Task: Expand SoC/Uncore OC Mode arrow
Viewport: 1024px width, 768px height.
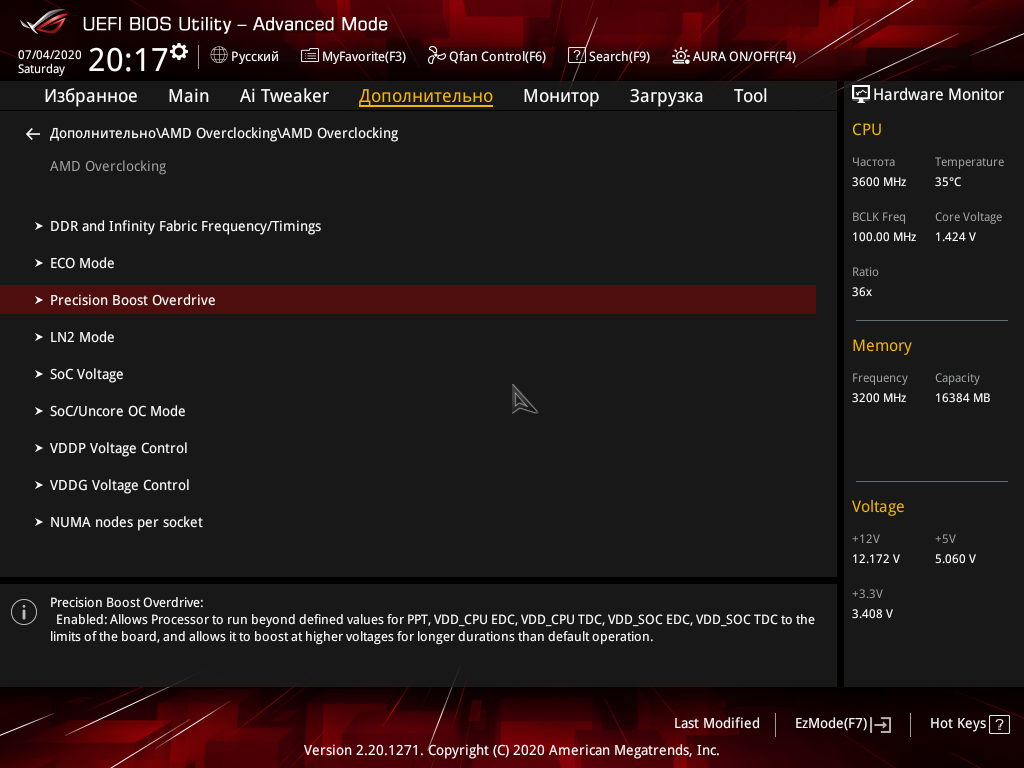Action: coord(39,411)
